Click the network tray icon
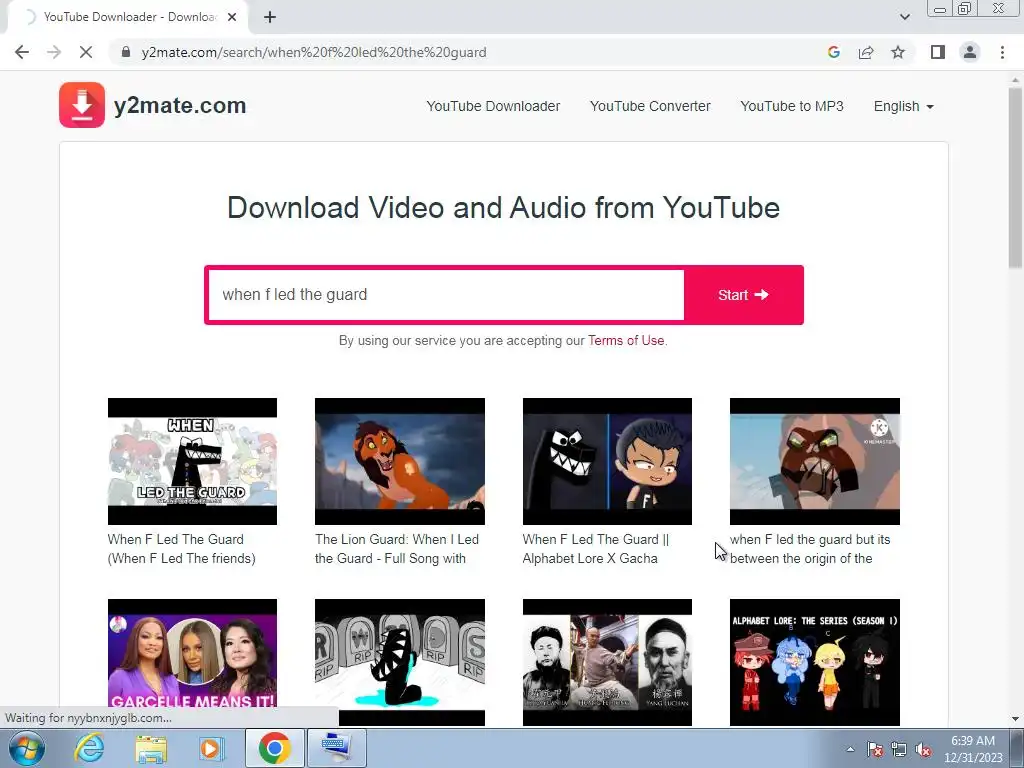Image resolution: width=1024 pixels, height=768 pixels. (899, 749)
